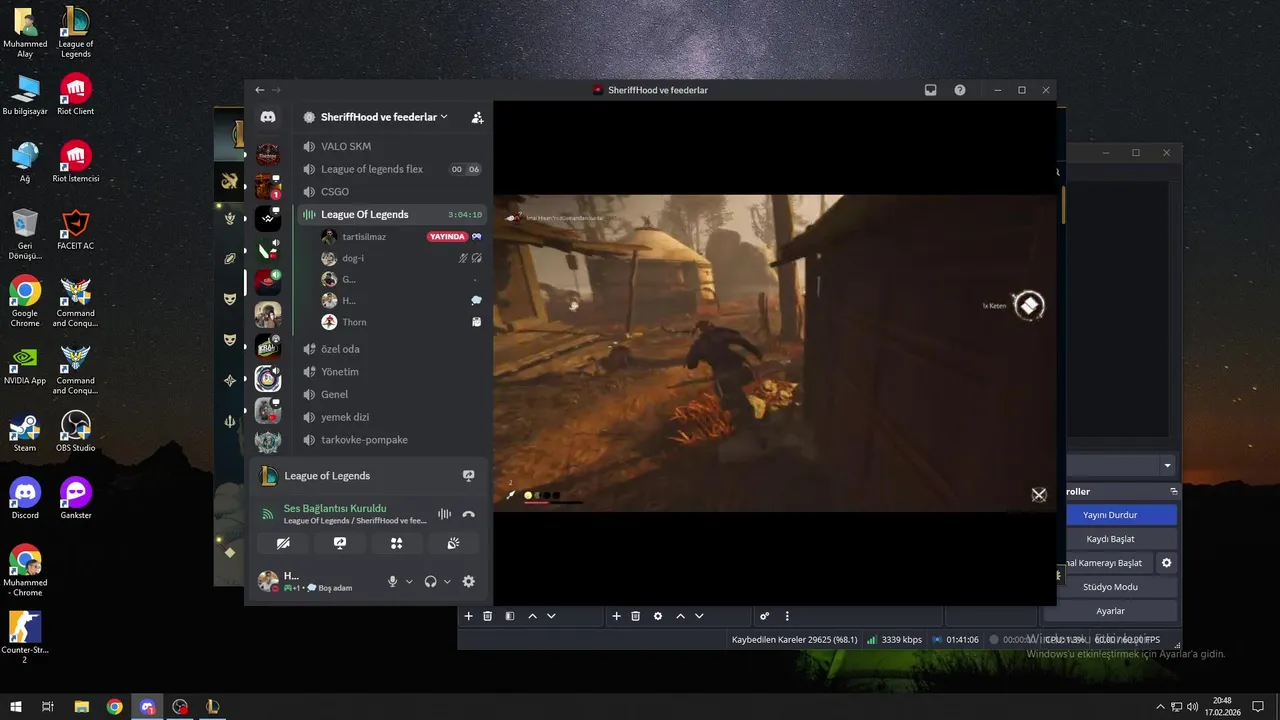Open Steam desktop shortcut
1280x720 pixels.
pyautogui.click(x=25, y=432)
